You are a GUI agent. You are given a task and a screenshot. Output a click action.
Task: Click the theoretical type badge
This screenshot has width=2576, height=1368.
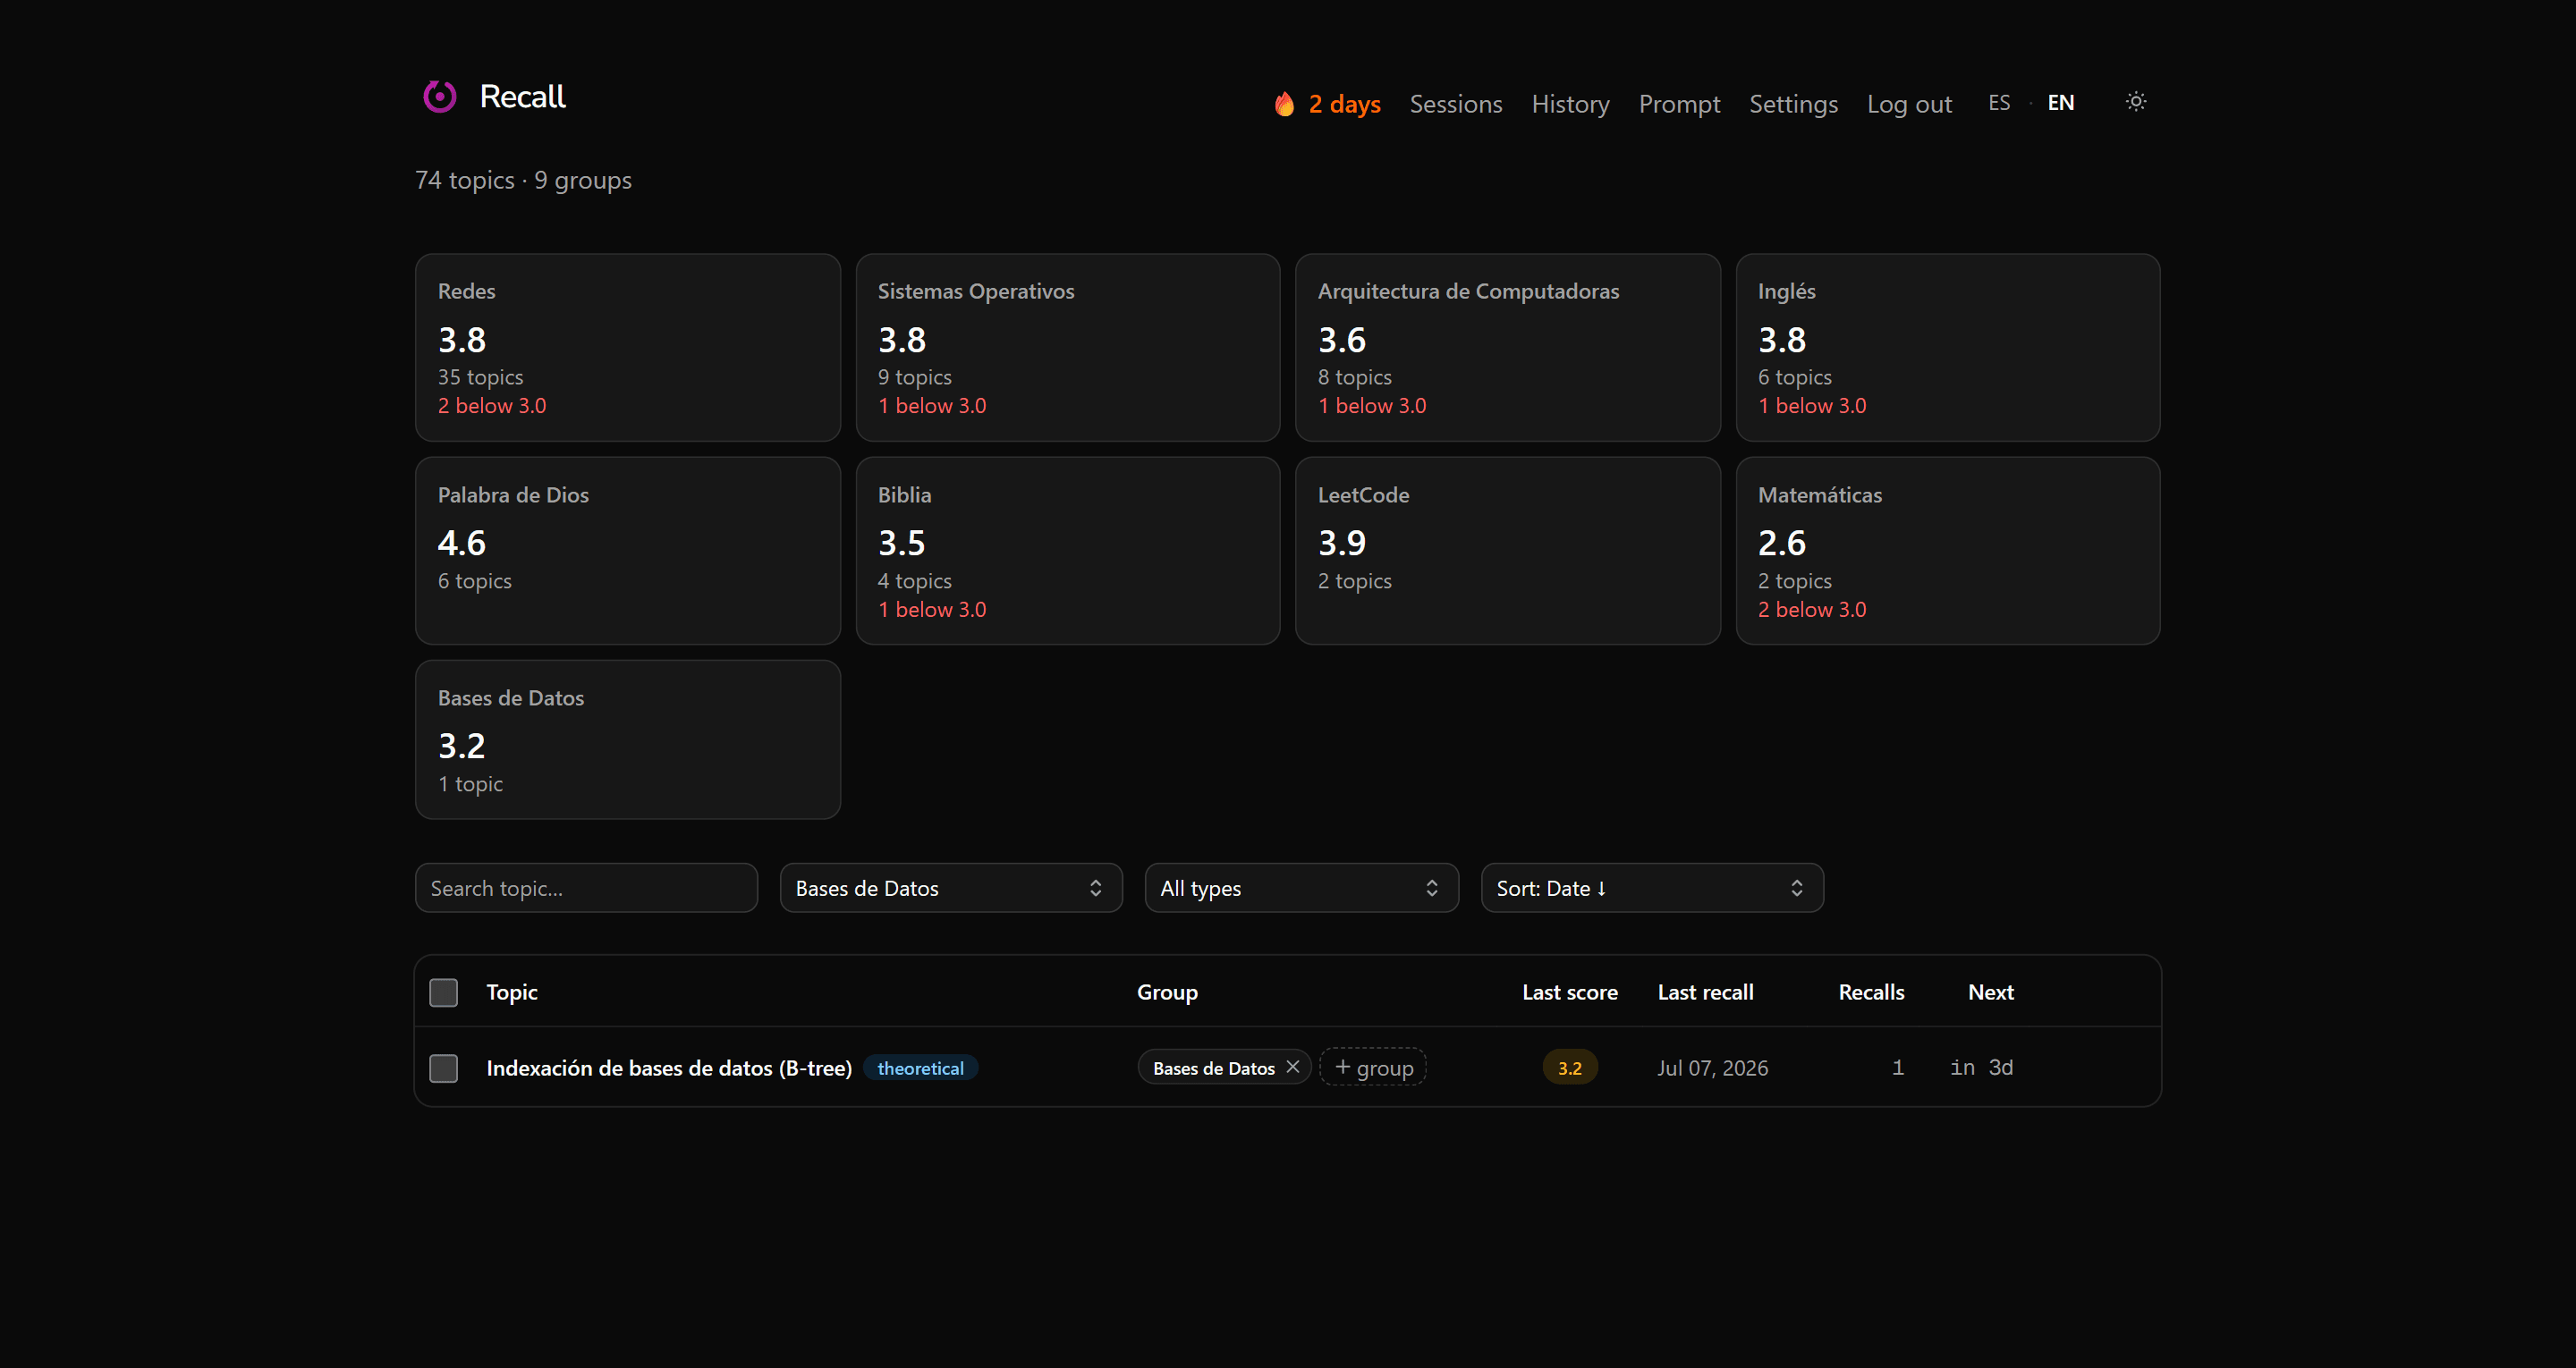pos(920,1068)
